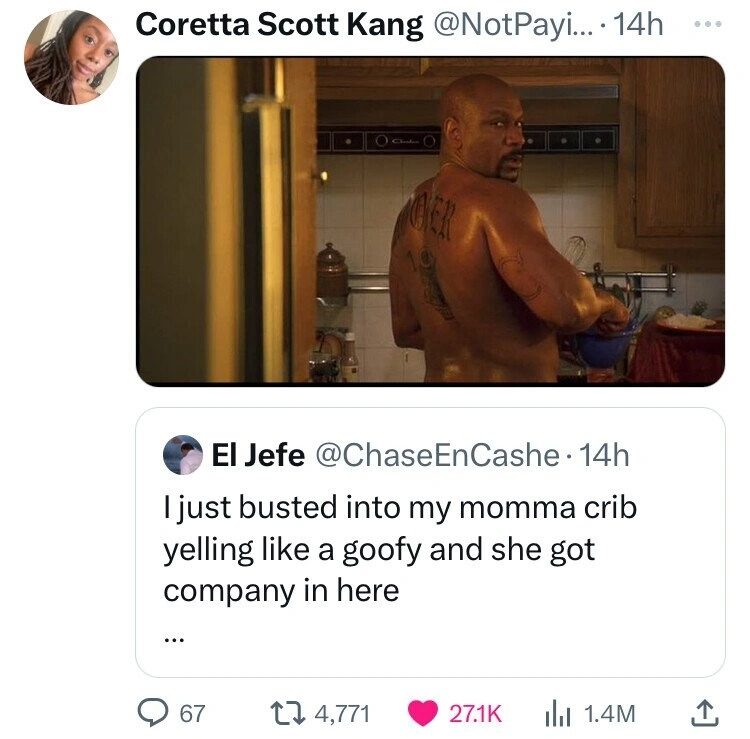Open Coretta Scott Kang's profile picture
The height and width of the screenshot is (739, 750).
coord(71,59)
